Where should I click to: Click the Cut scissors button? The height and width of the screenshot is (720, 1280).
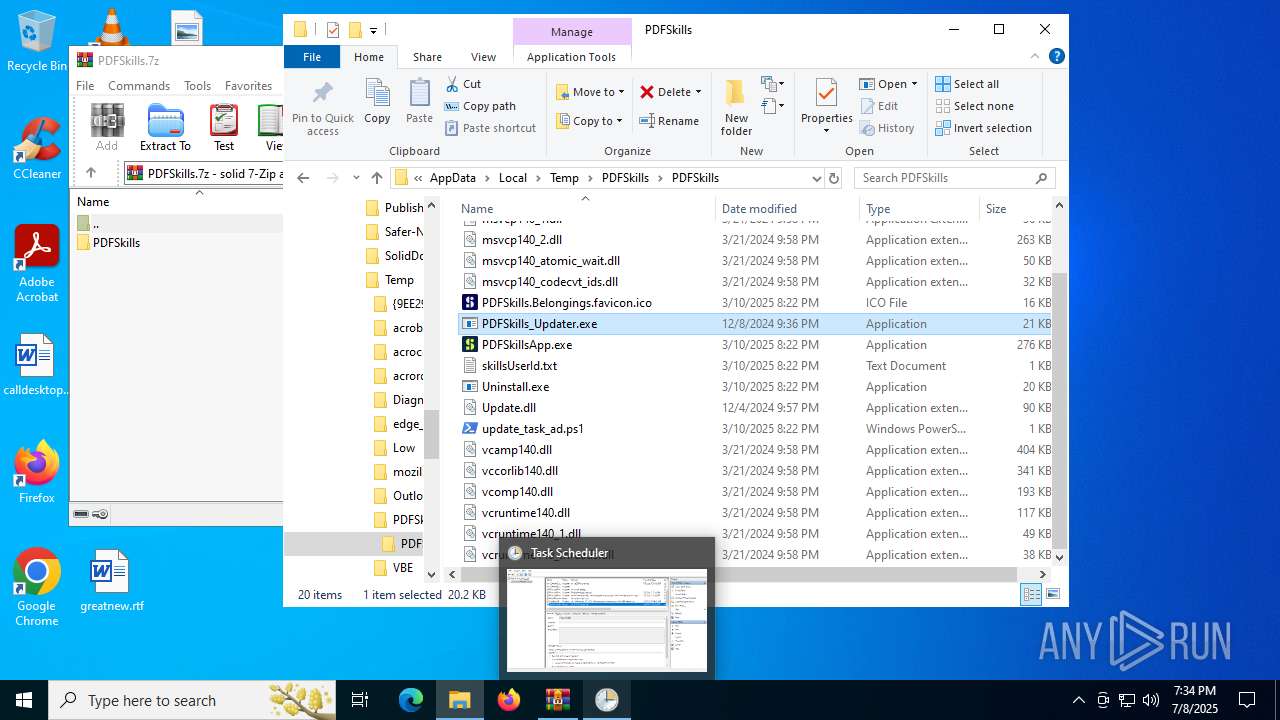[x=463, y=84]
